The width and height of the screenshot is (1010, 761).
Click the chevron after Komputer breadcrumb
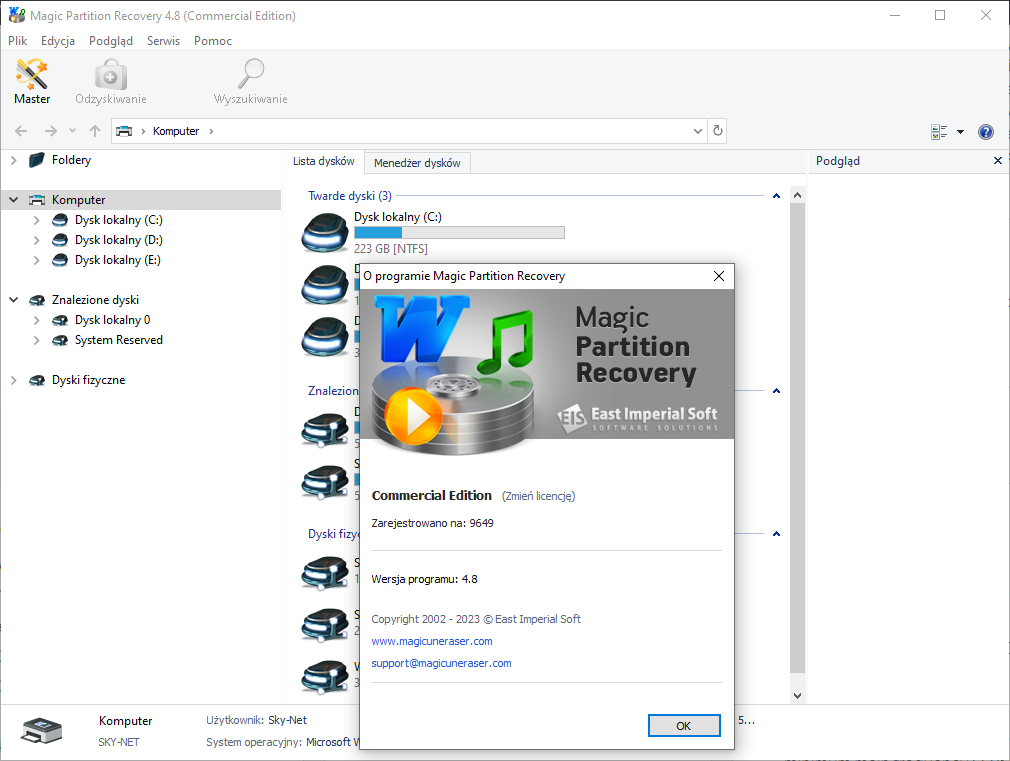click(x=211, y=131)
